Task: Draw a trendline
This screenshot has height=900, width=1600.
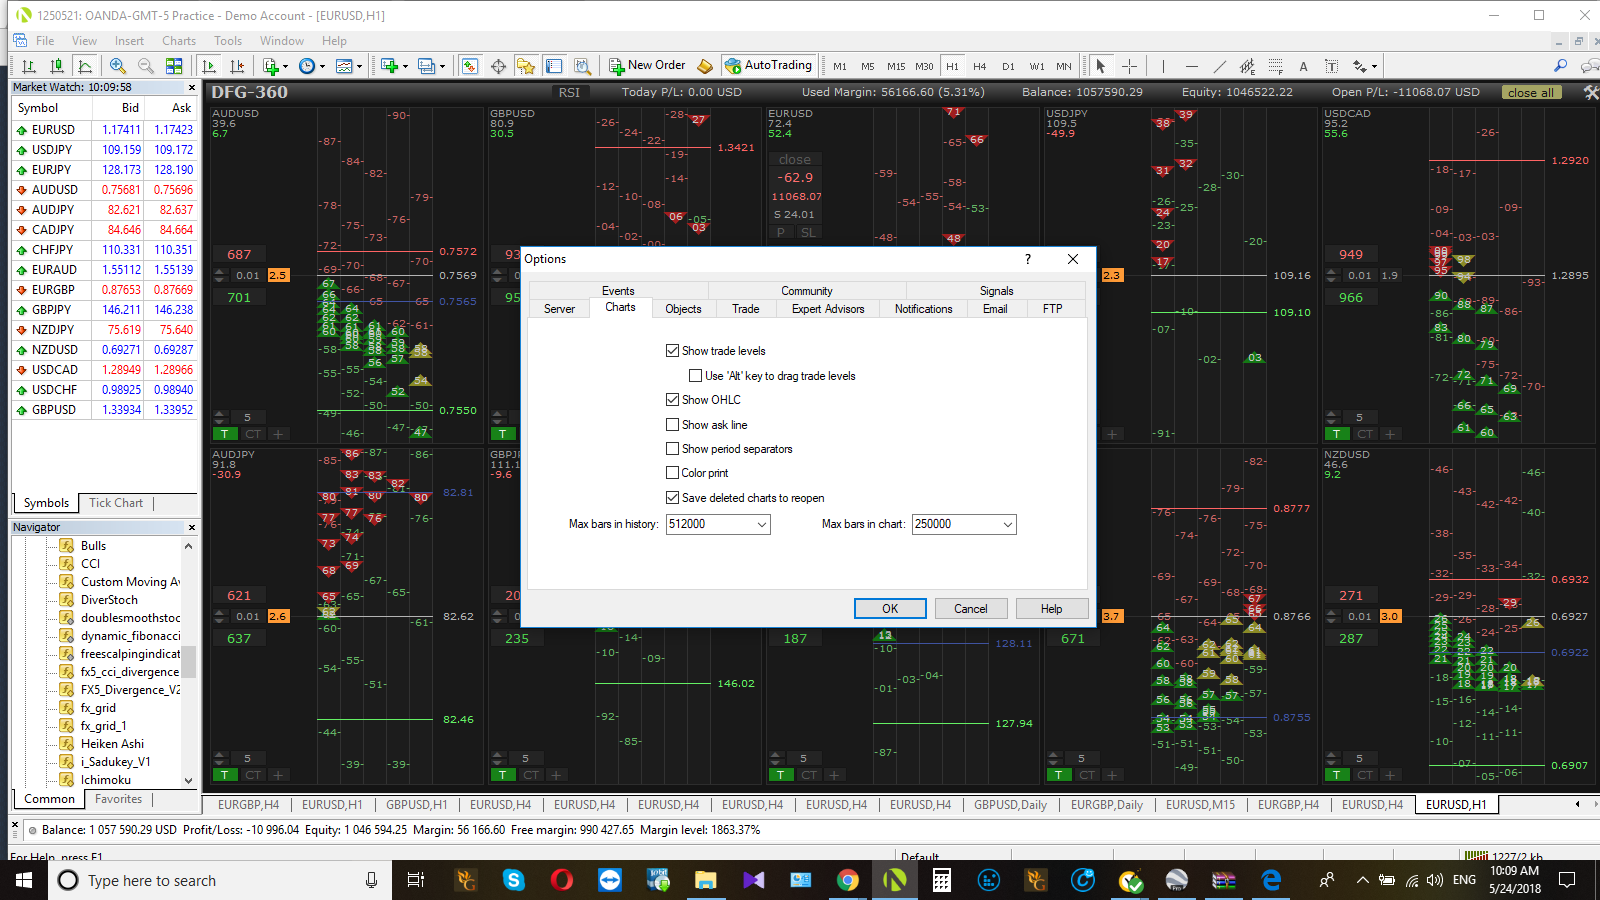Action: click(1219, 66)
